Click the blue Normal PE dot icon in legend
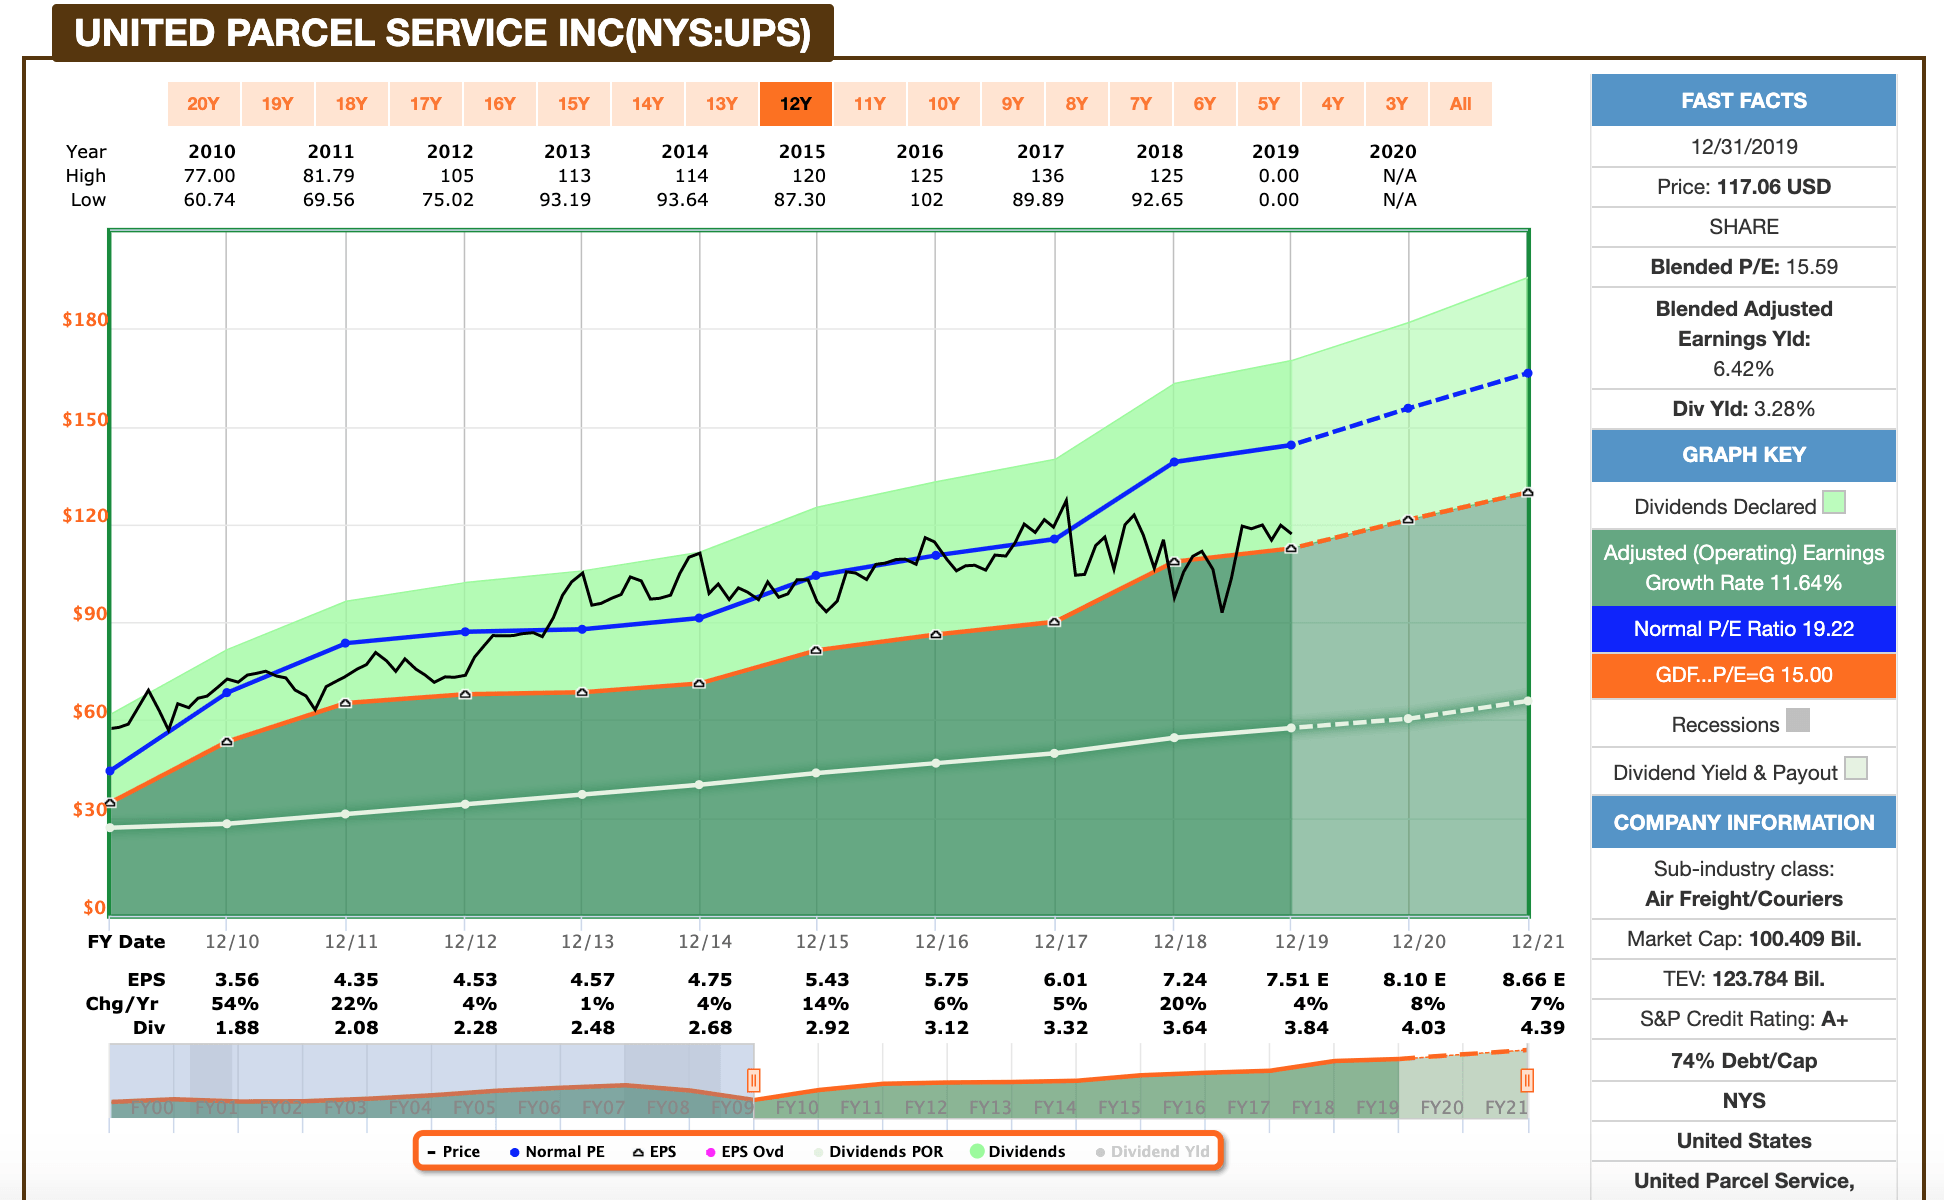The width and height of the screenshot is (1944, 1200). pyautogui.click(x=514, y=1151)
